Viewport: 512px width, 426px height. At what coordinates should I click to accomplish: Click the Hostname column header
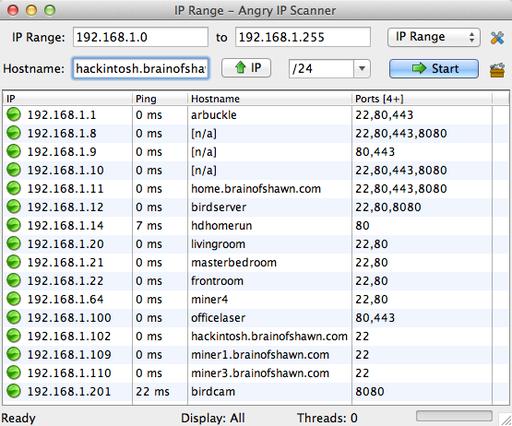click(x=269, y=99)
